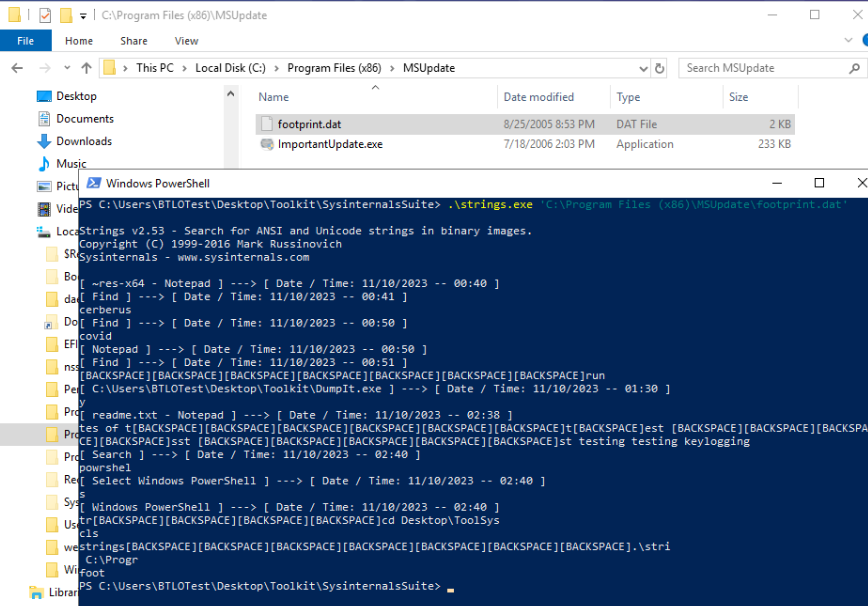
Task: Open the File menu tab
Action: point(25,41)
